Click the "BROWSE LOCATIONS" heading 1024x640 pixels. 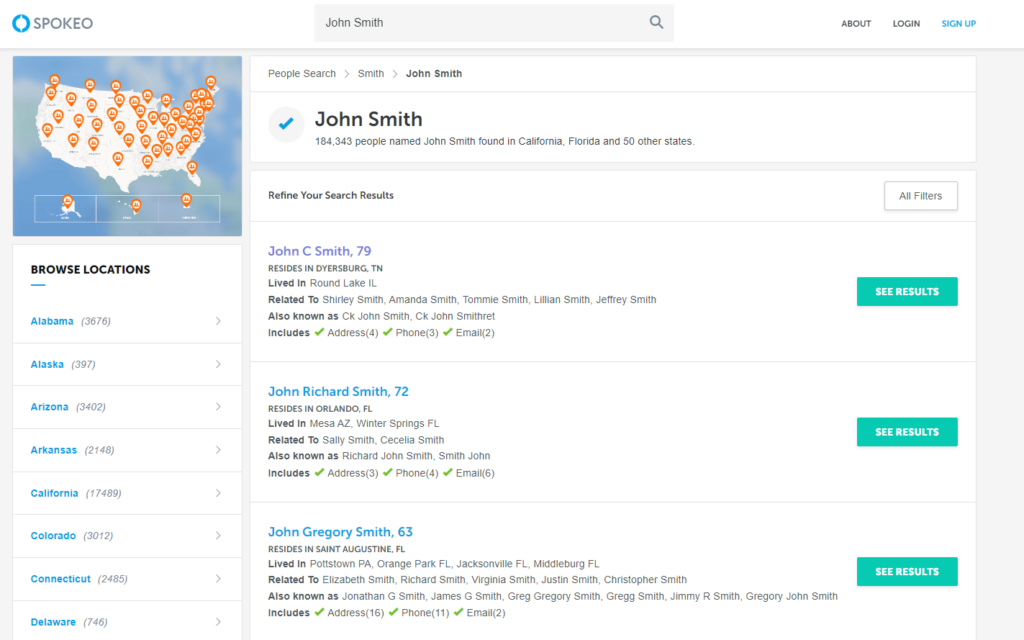coord(90,270)
